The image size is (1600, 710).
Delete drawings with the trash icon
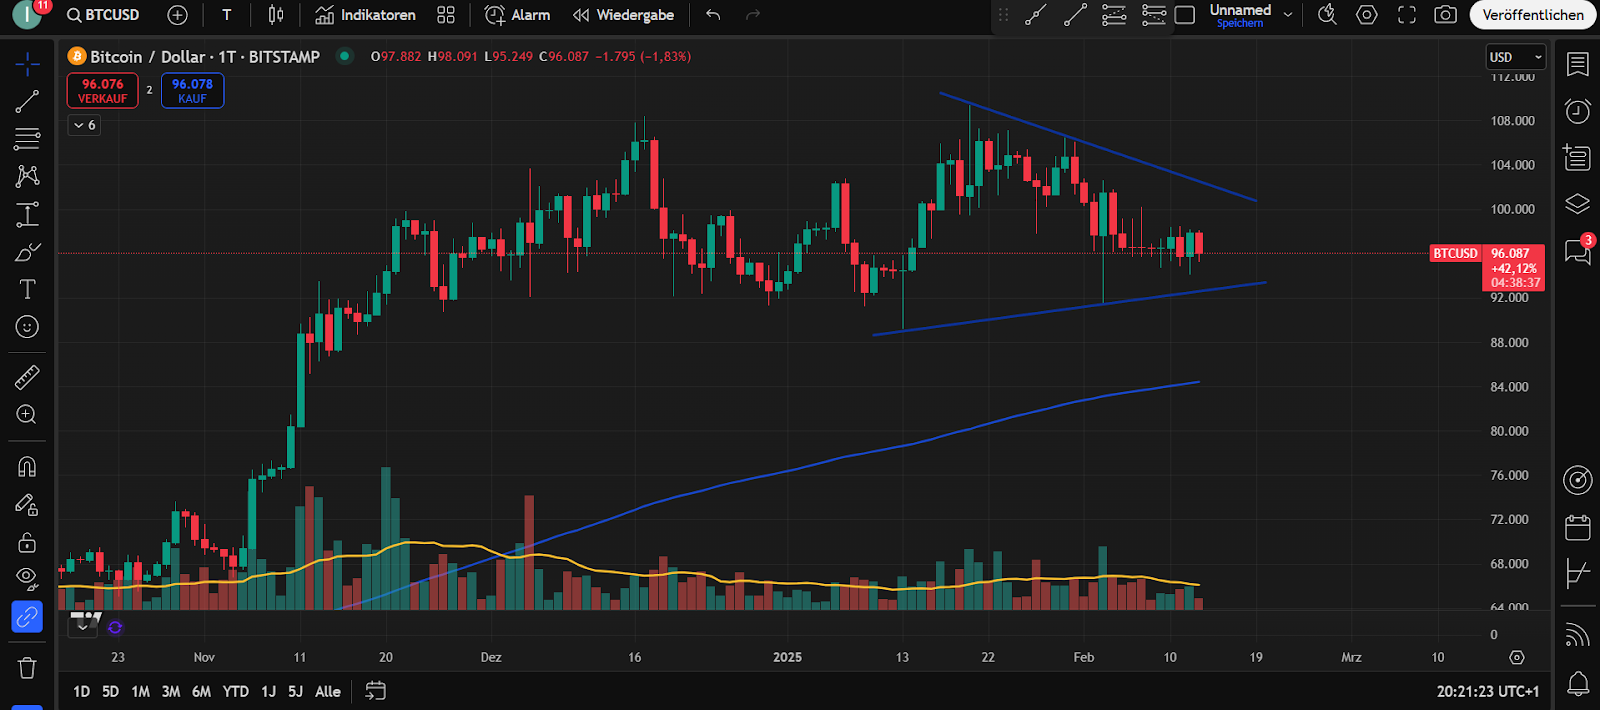[27, 667]
